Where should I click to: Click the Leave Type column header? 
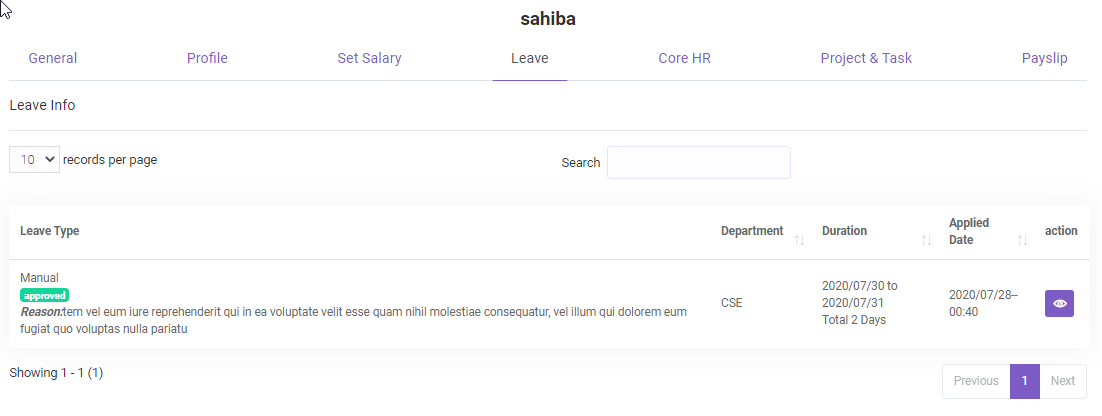click(50, 231)
